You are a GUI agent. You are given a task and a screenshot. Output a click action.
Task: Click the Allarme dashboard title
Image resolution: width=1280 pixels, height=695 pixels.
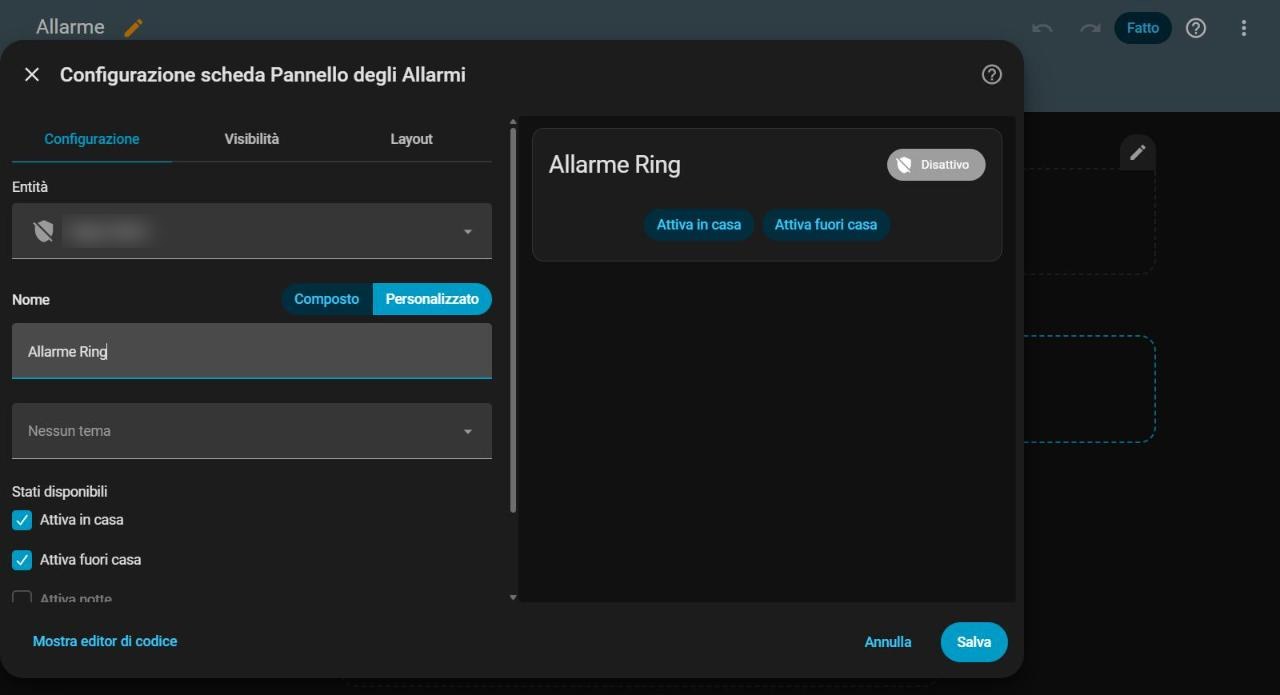70,27
